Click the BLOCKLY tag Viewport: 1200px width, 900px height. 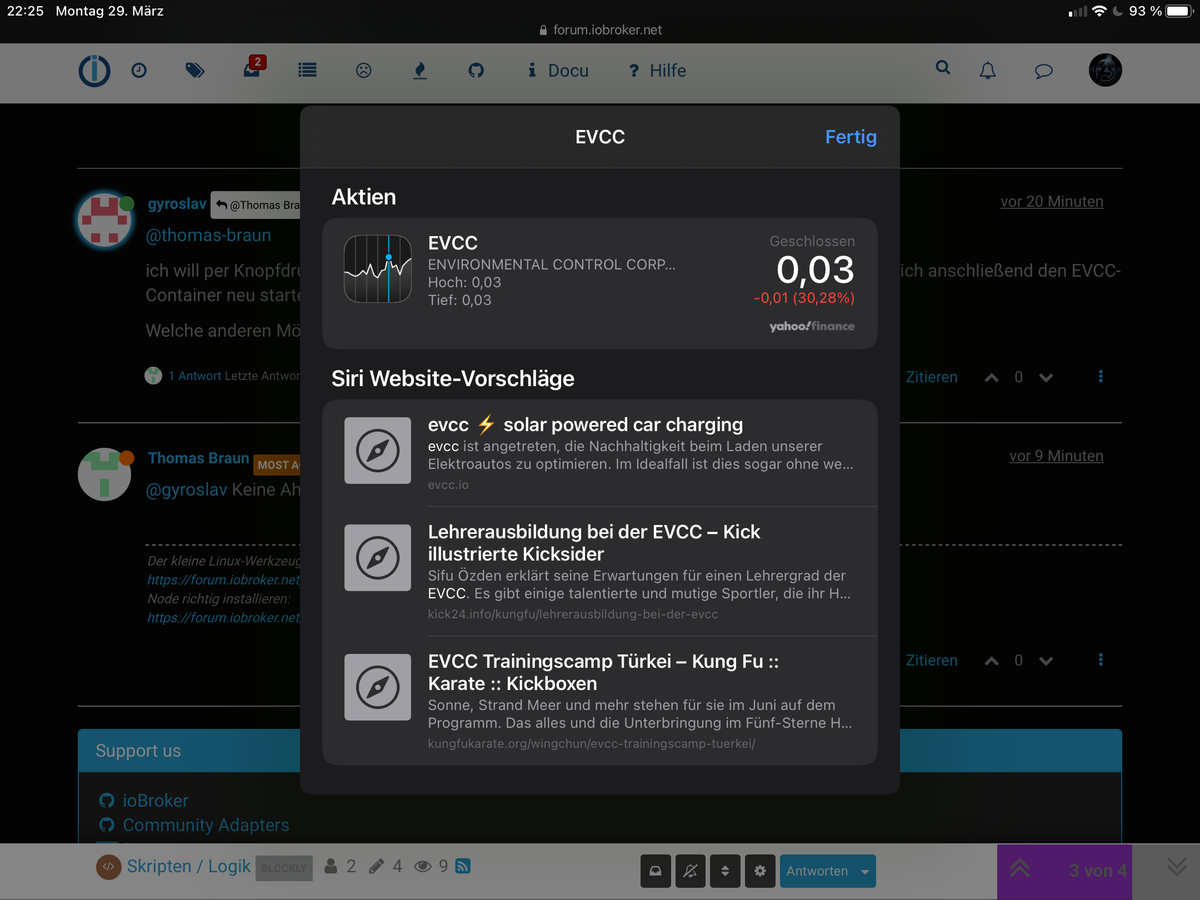283,868
